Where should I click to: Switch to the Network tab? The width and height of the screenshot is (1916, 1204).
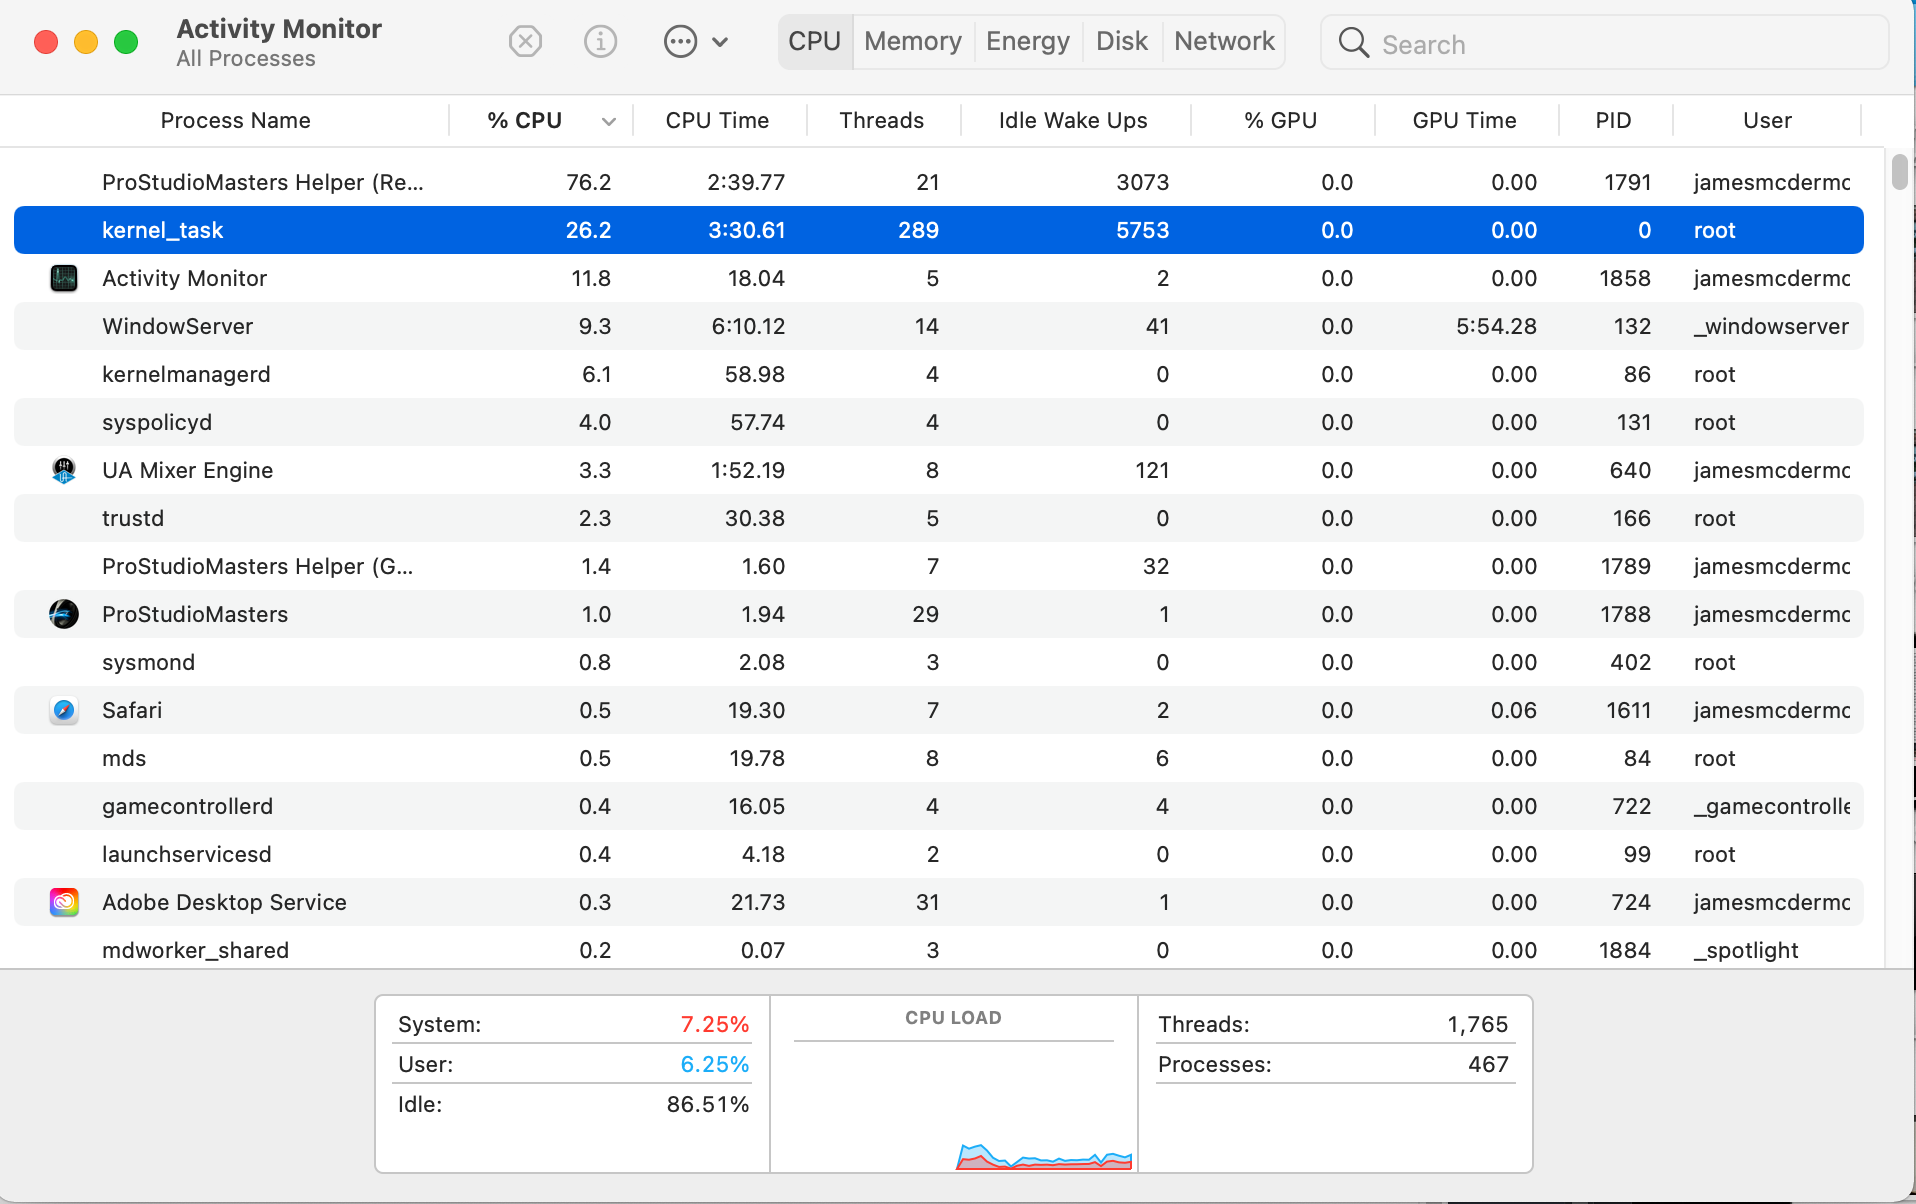(x=1223, y=42)
